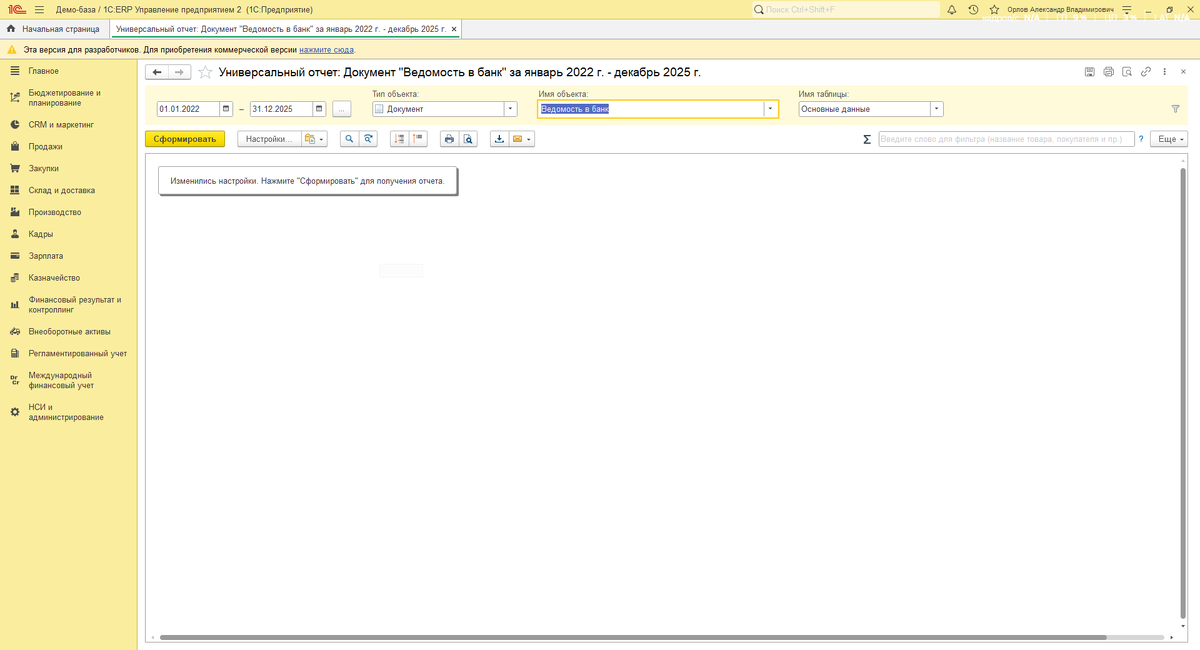The width and height of the screenshot is (1200, 650).
Task: Open Внеоборотные активы section
Action: pos(69,331)
